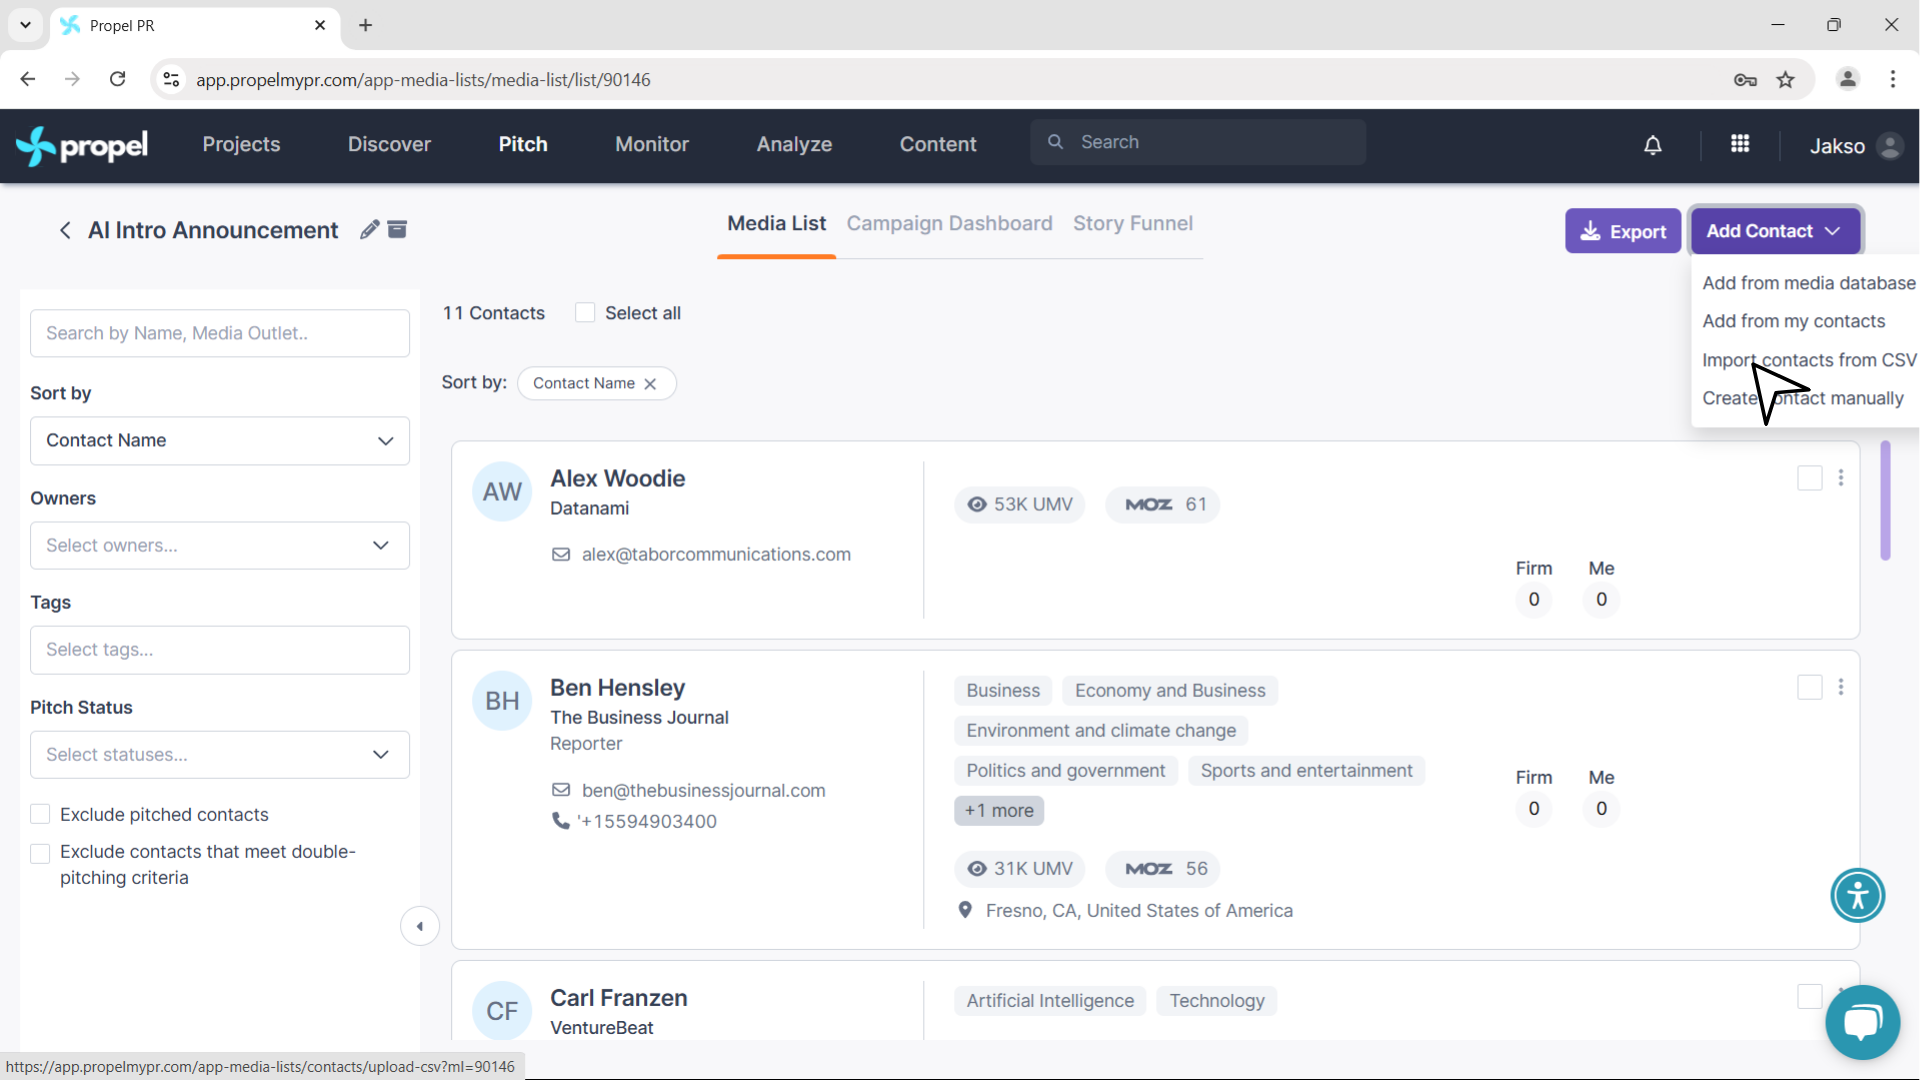
Task: Click the browser reload button
Action: [118, 79]
